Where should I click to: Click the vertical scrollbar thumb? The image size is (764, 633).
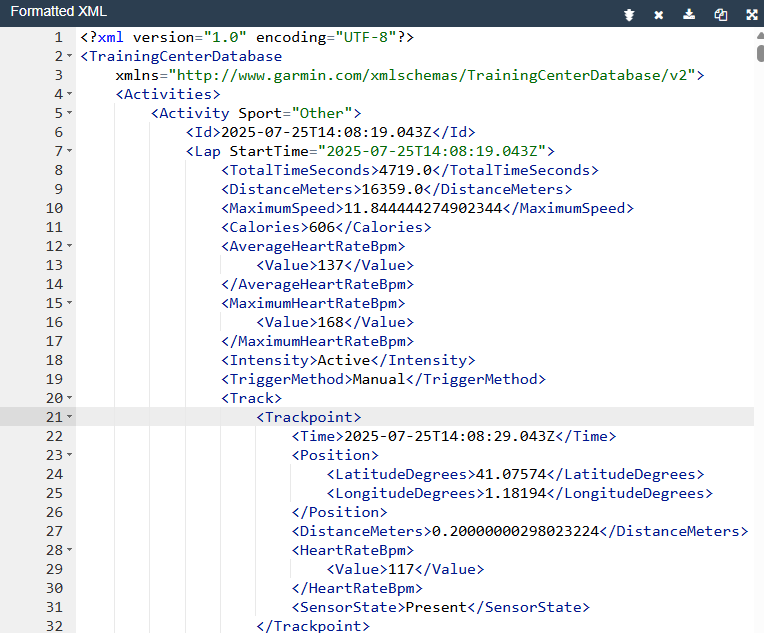[x=760, y=54]
